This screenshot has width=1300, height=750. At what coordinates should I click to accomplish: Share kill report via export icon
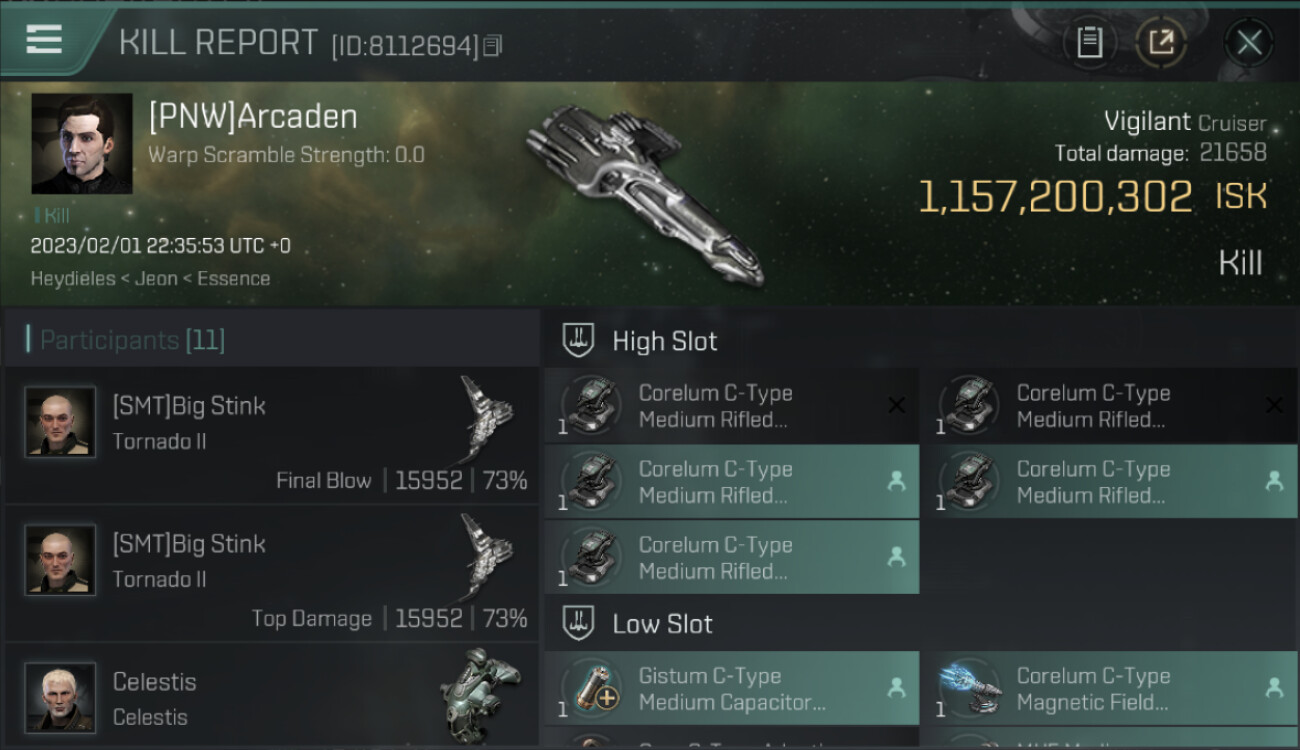point(1161,42)
